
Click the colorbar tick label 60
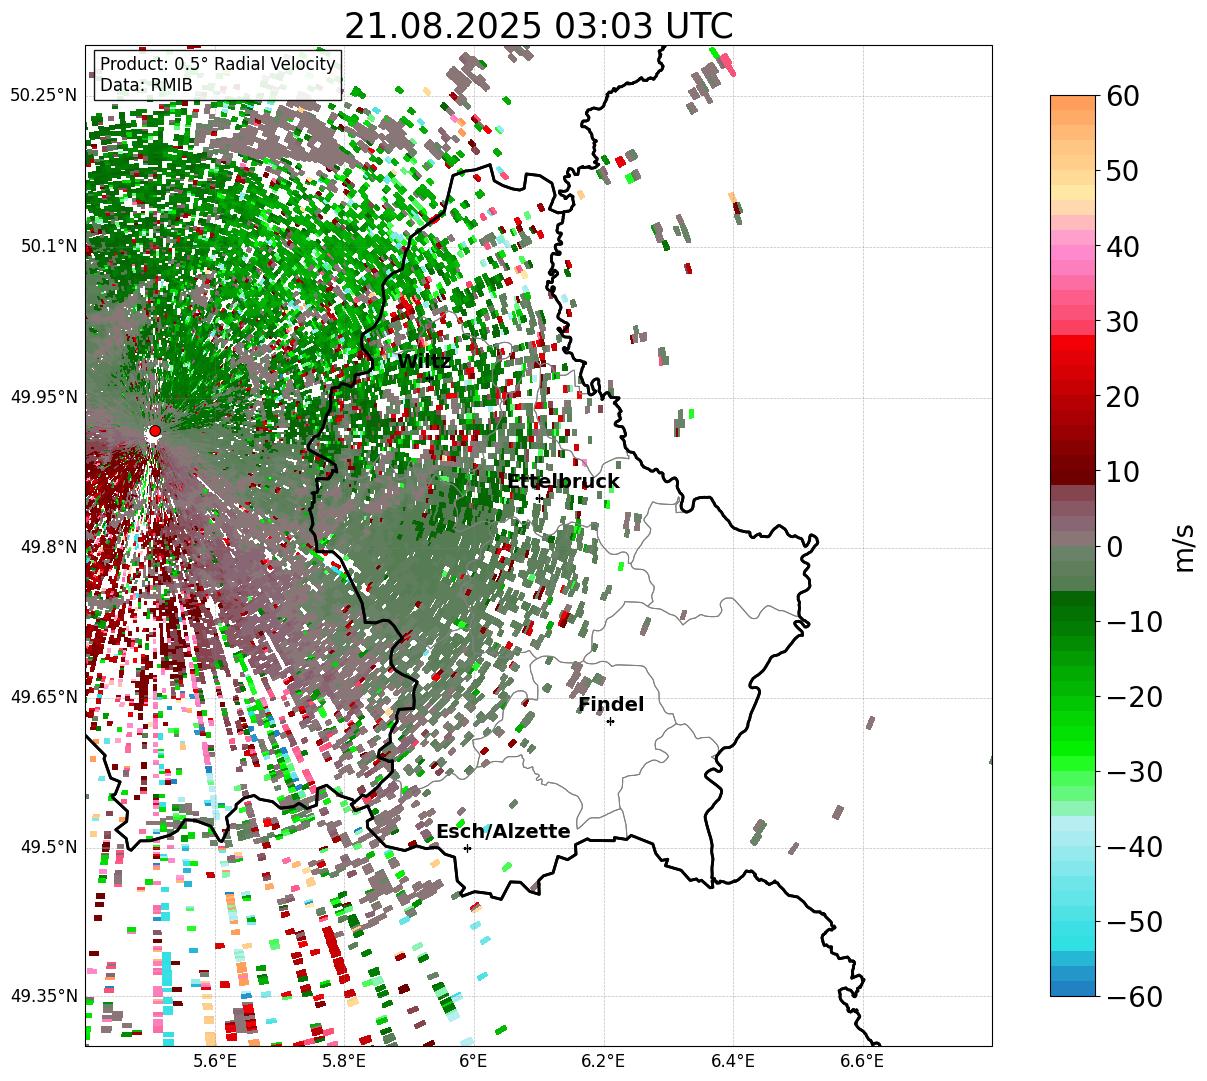[1121, 96]
